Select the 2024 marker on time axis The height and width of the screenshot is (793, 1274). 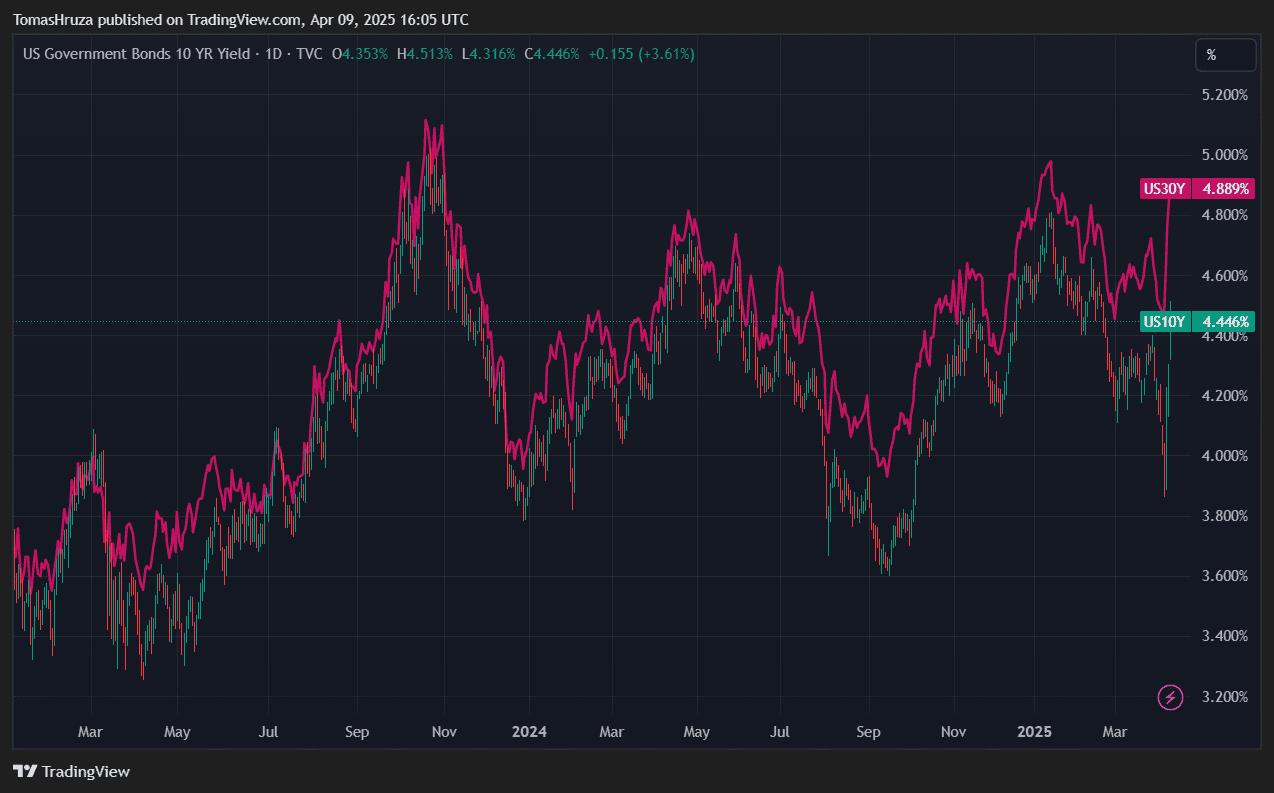[x=529, y=732]
